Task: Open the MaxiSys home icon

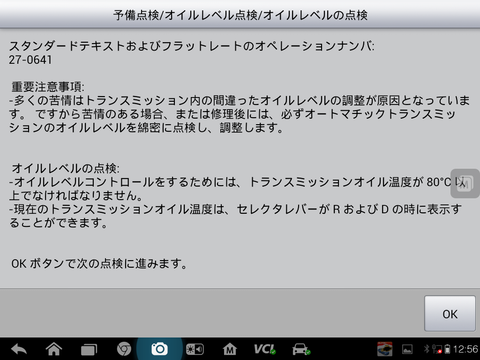Action: coord(230,349)
